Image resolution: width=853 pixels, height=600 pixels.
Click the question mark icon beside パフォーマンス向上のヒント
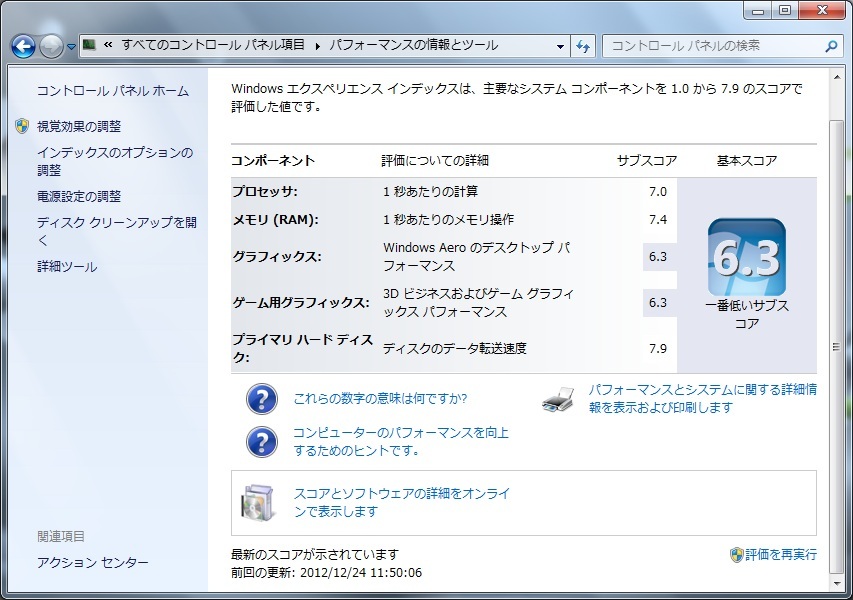click(x=262, y=441)
